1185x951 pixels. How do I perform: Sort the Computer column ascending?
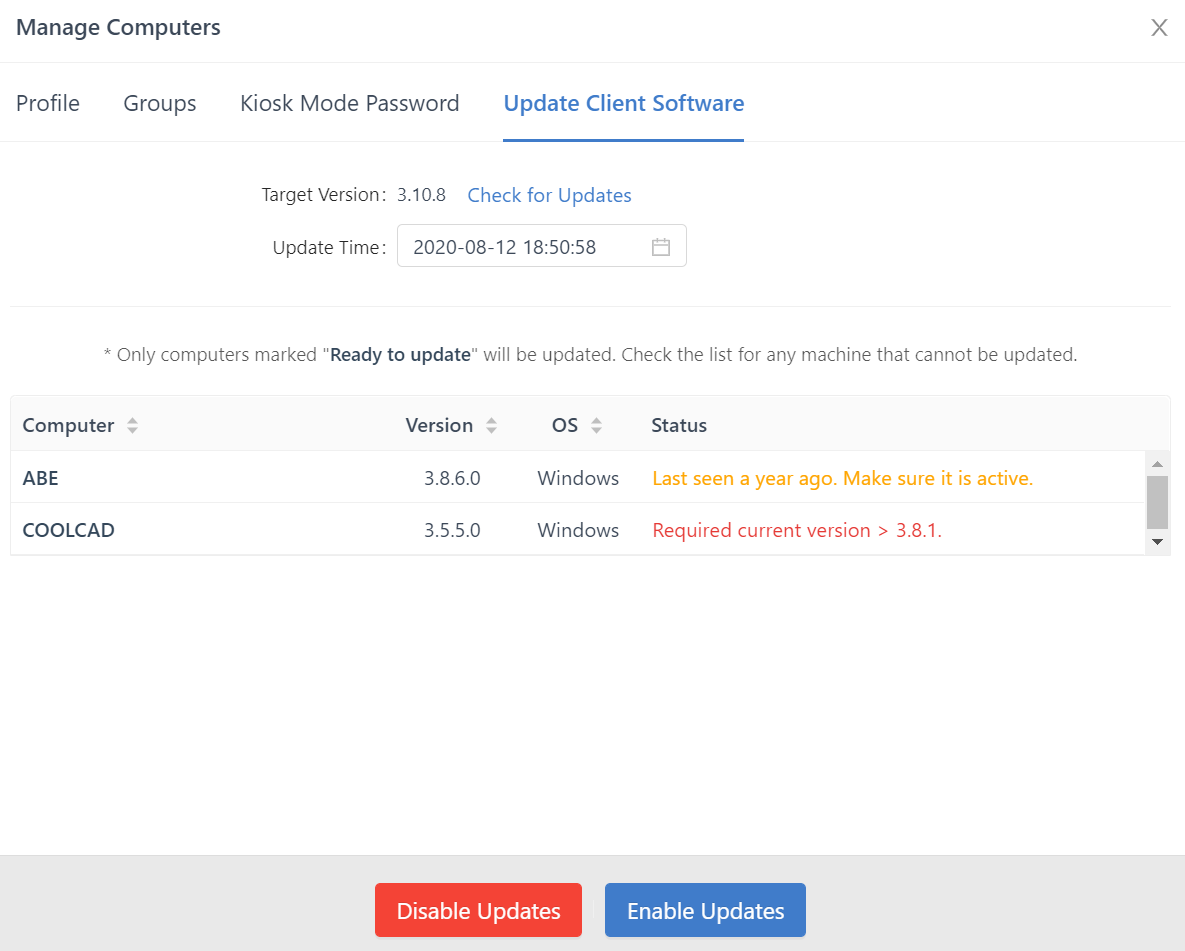click(133, 420)
